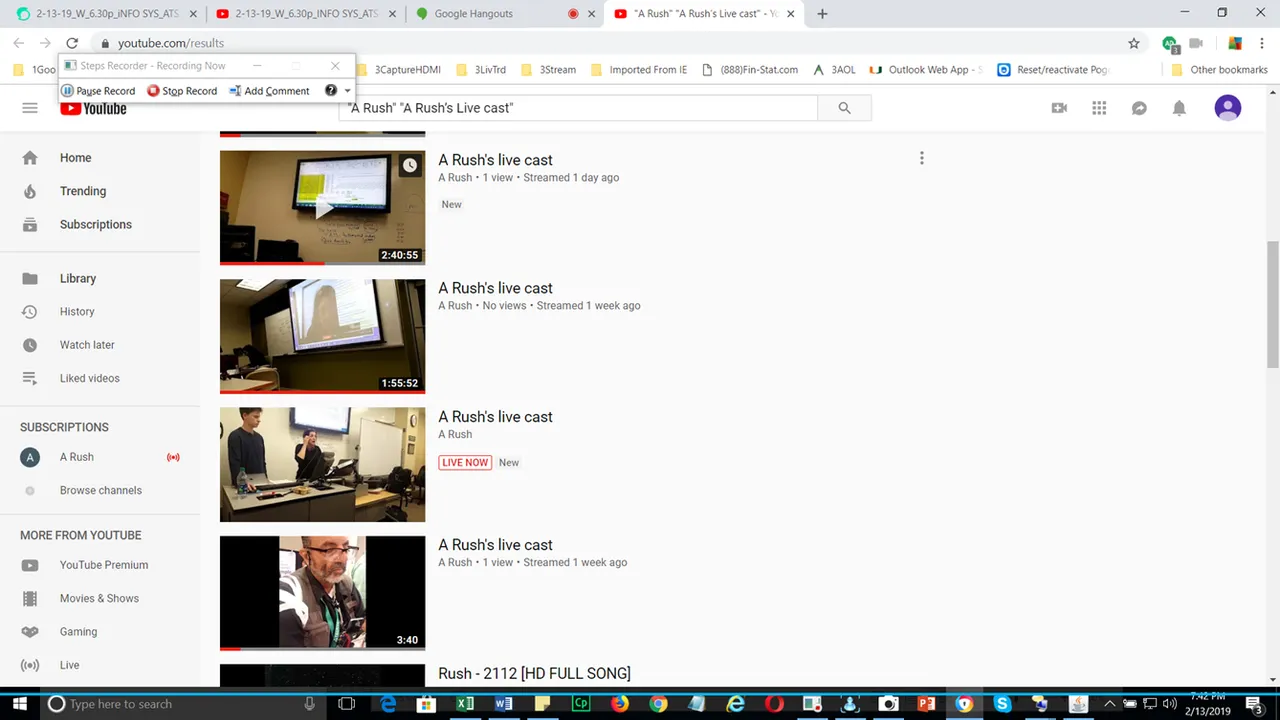1280x720 pixels.
Task: Focus the YouTube search box
Action: click(578, 108)
